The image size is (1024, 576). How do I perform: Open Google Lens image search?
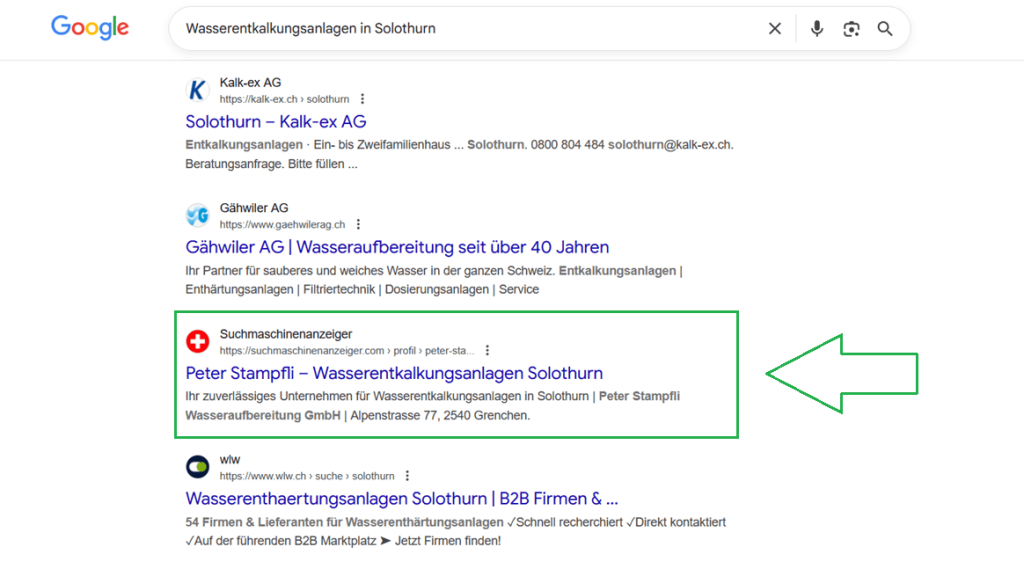coord(851,29)
